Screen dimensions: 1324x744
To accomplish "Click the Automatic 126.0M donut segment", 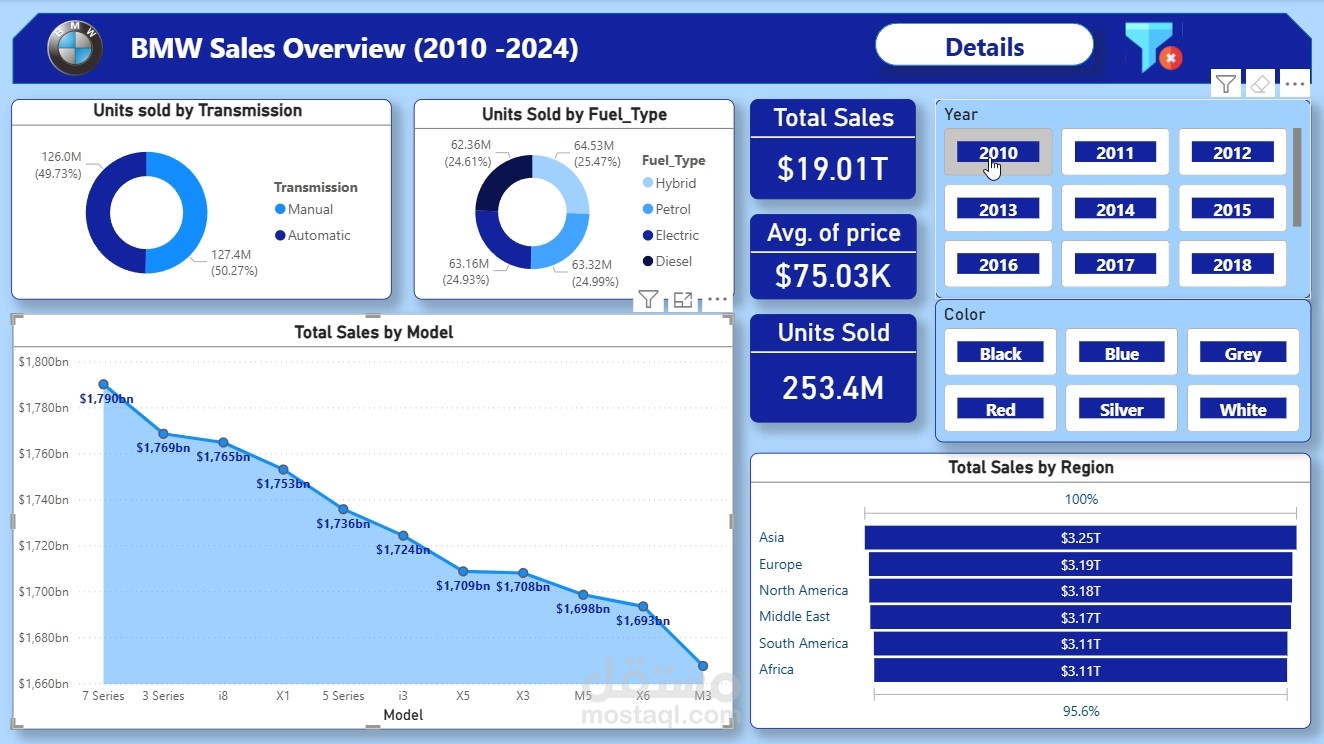I will click(100, 212).
